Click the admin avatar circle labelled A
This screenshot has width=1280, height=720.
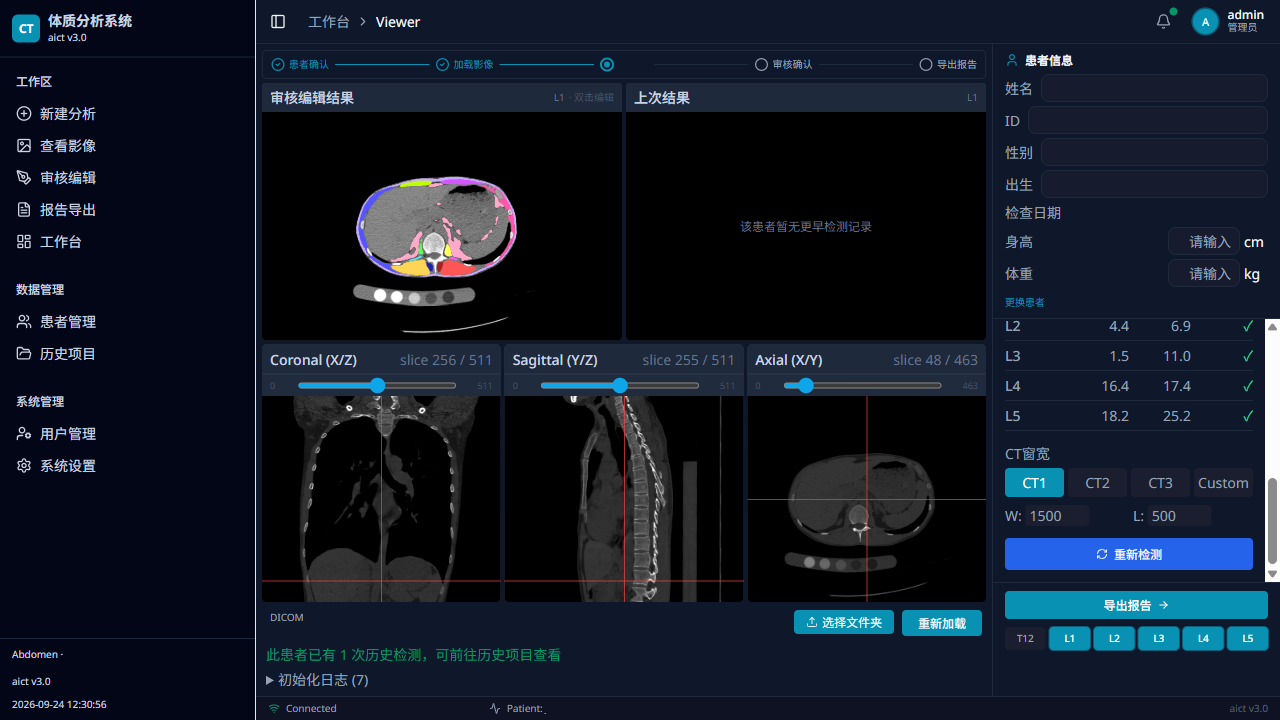point(1205,22)
